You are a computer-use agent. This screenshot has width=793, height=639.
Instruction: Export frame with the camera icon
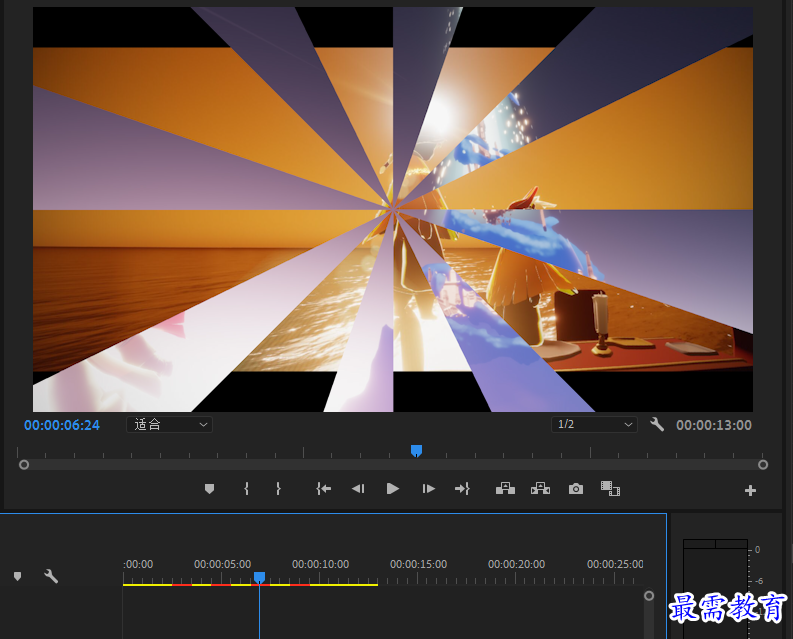pyautogui.click(x=576, y=489)
